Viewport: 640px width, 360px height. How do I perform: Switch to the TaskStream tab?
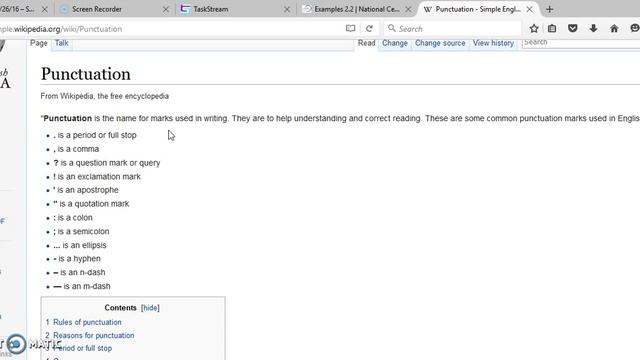click(235, 9)
